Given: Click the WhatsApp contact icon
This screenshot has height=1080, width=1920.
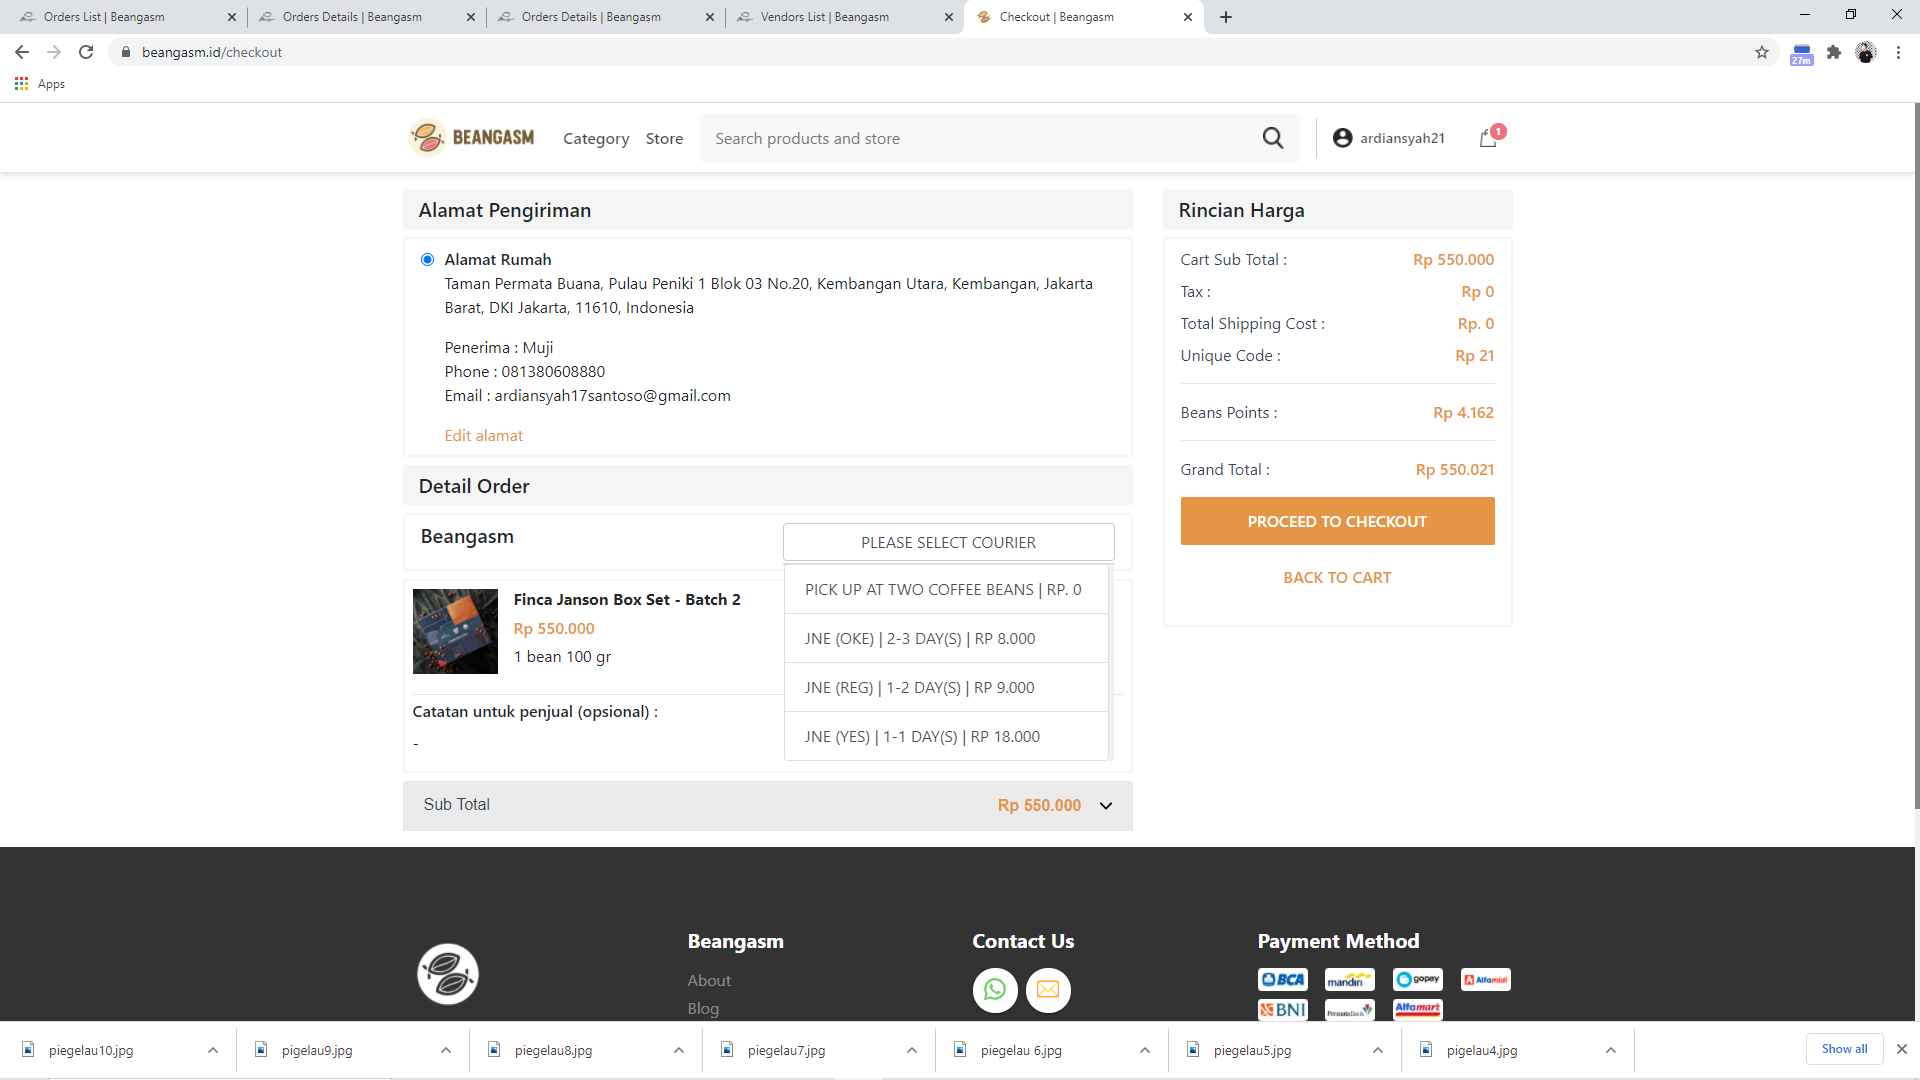Looking at the screenshot, I should [x=995, y=990].
